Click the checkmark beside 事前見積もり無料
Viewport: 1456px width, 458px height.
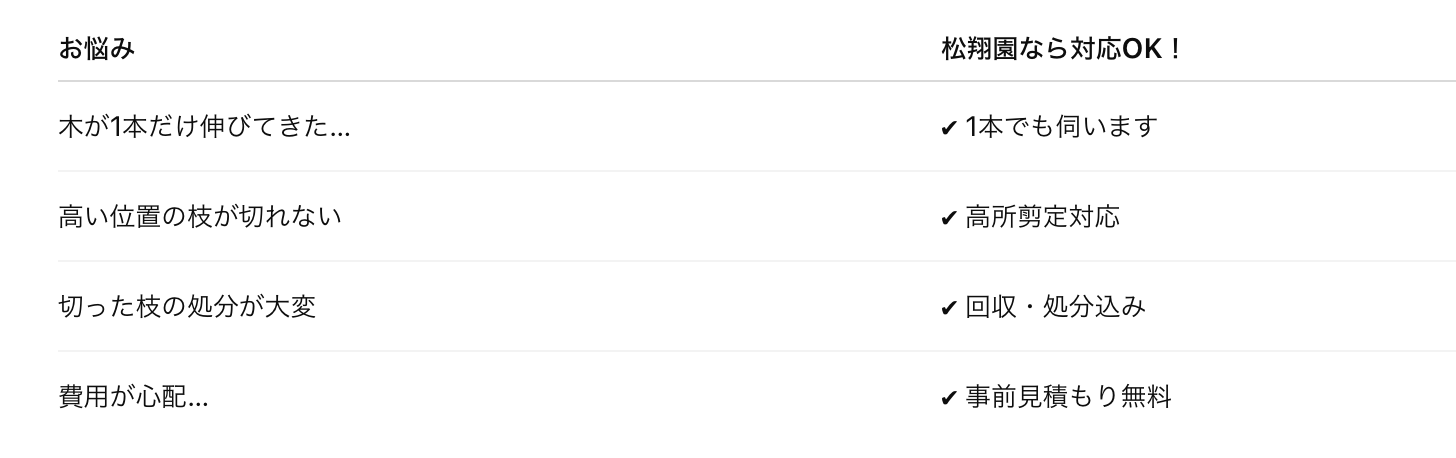click(x=949, y=398)
